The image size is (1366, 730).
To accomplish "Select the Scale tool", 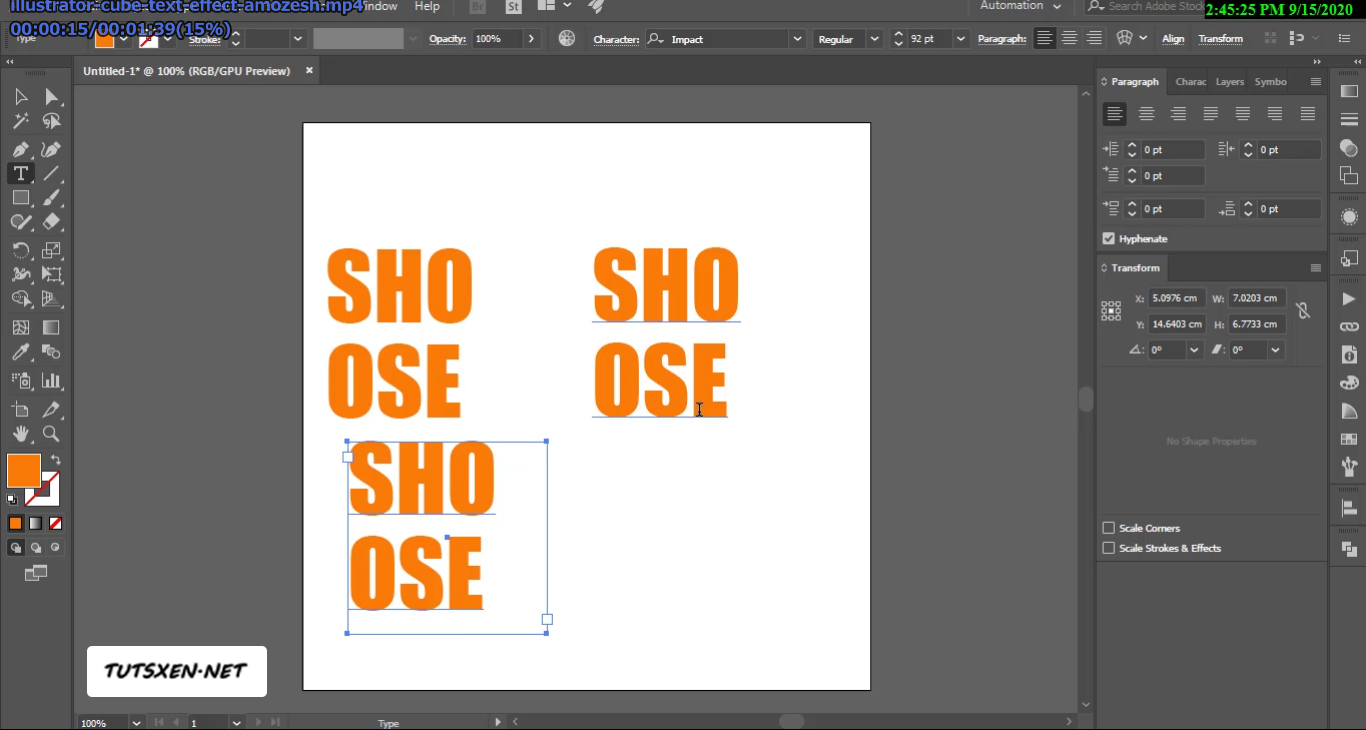I will [x=51, y=250].
